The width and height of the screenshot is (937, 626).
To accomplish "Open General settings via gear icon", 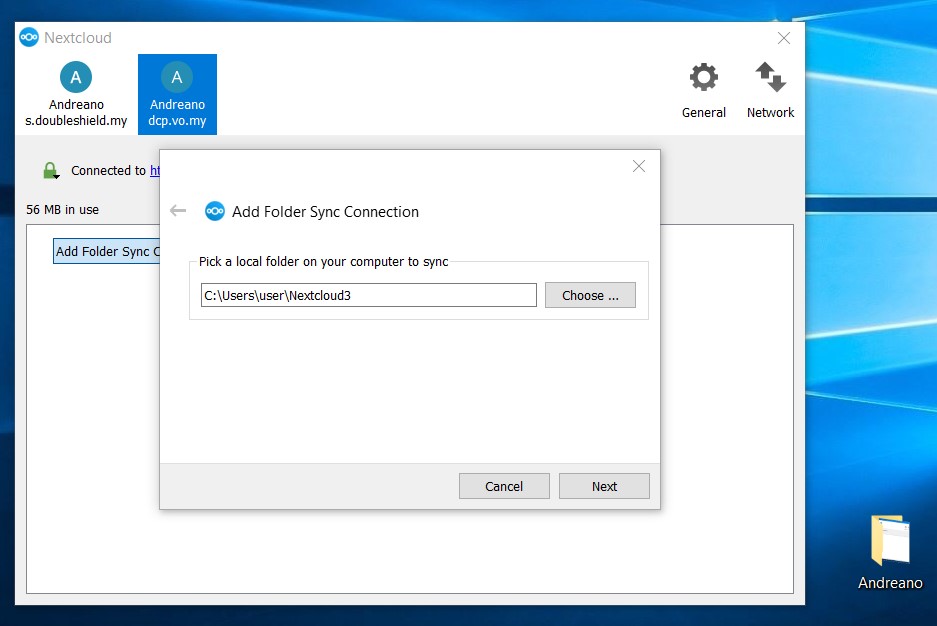I will pyautogui.click(x=703, y=78).
